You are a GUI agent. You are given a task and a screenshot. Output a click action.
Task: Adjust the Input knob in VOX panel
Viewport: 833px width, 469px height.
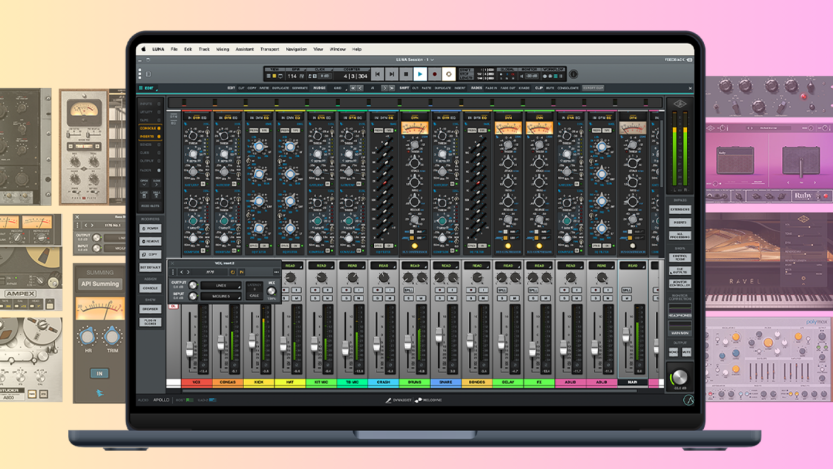(193, 296)
